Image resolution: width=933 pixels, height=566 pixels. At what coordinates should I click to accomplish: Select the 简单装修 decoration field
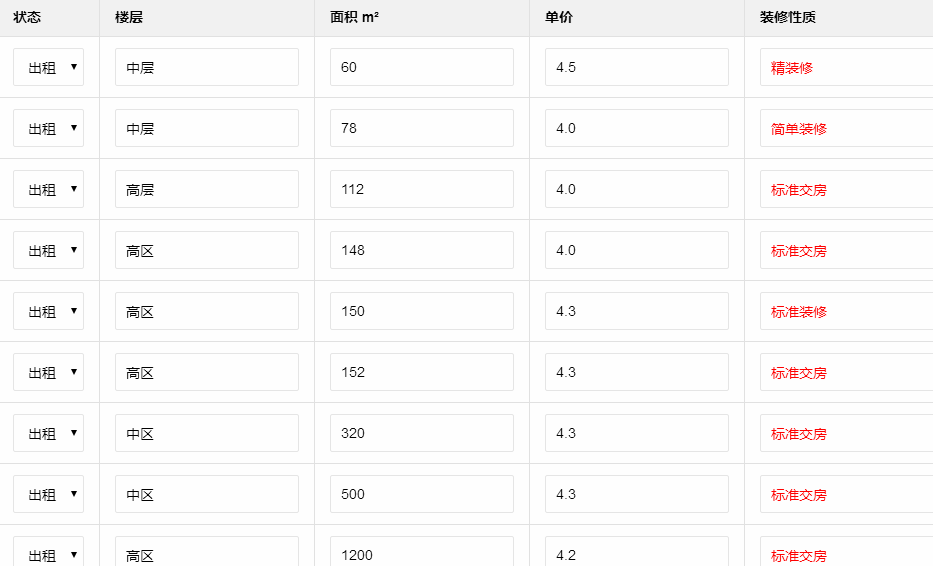point(845,129)
